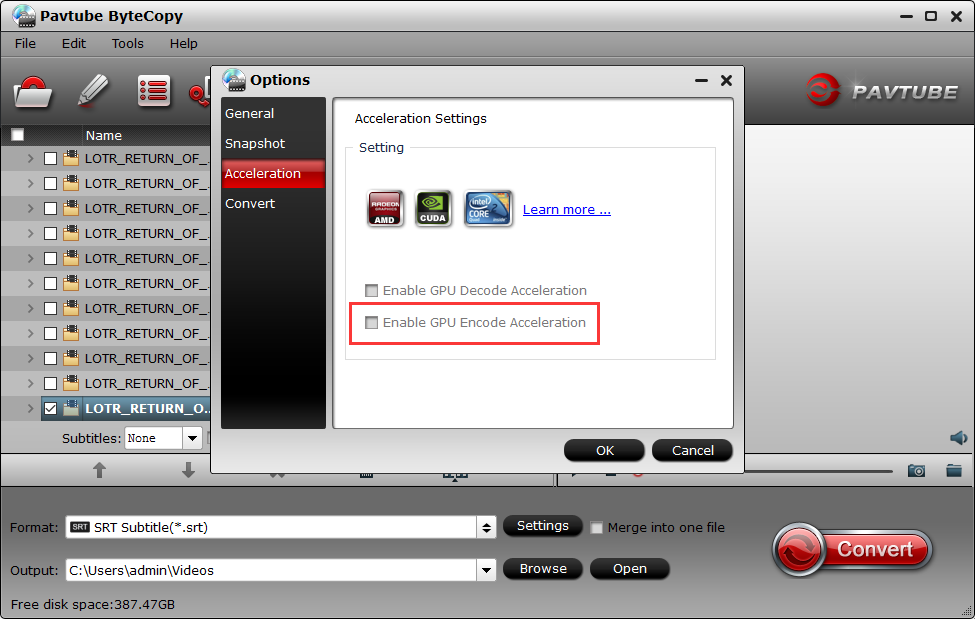Open the Format dropdown arrow
This screenshot has height=619, width=975.
486,528
